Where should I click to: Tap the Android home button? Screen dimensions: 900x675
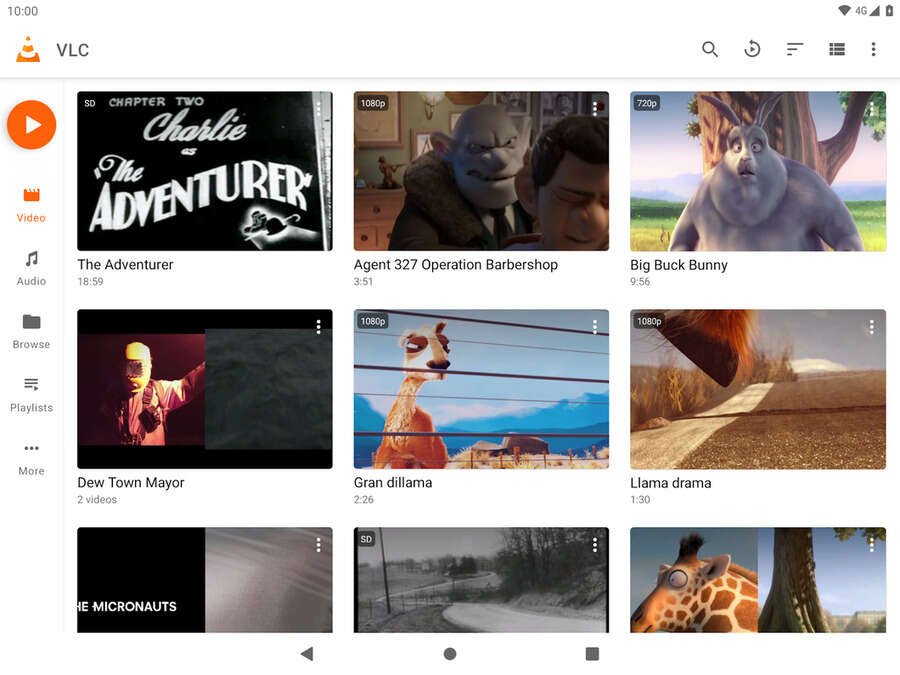click(x=449, y=654)
